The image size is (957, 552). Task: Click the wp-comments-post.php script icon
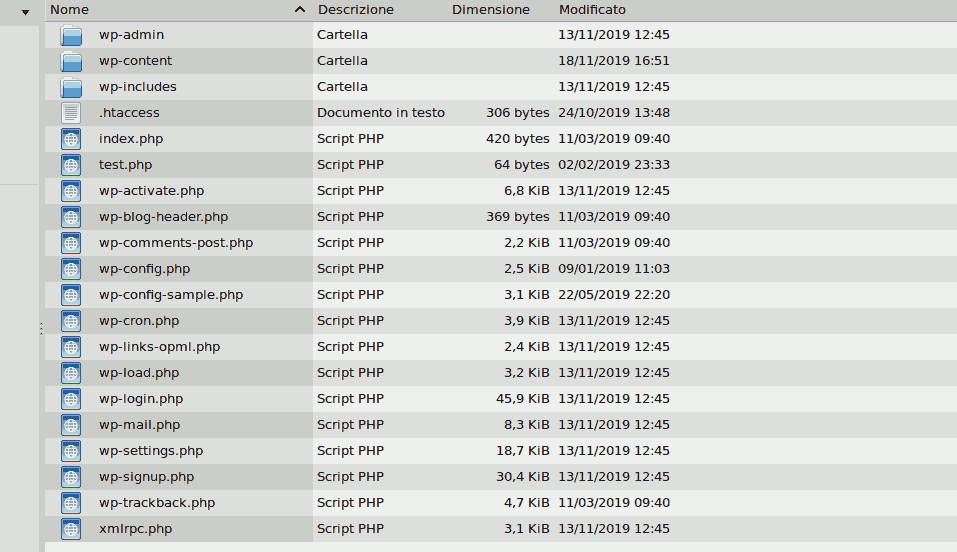[x=71, y=243]
